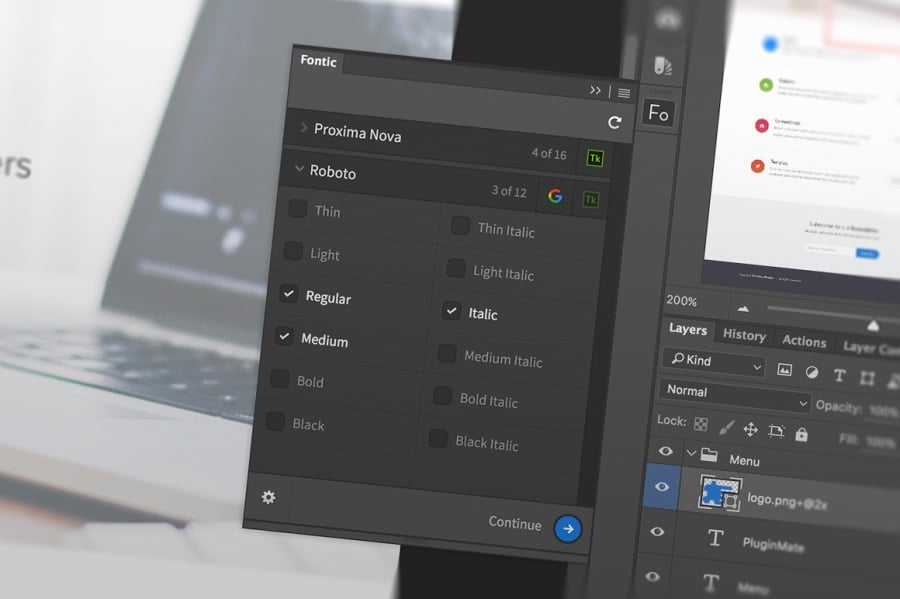Click the Fo Fontic panel dock icon
This screenshot has height=599, width=900.
658,113
